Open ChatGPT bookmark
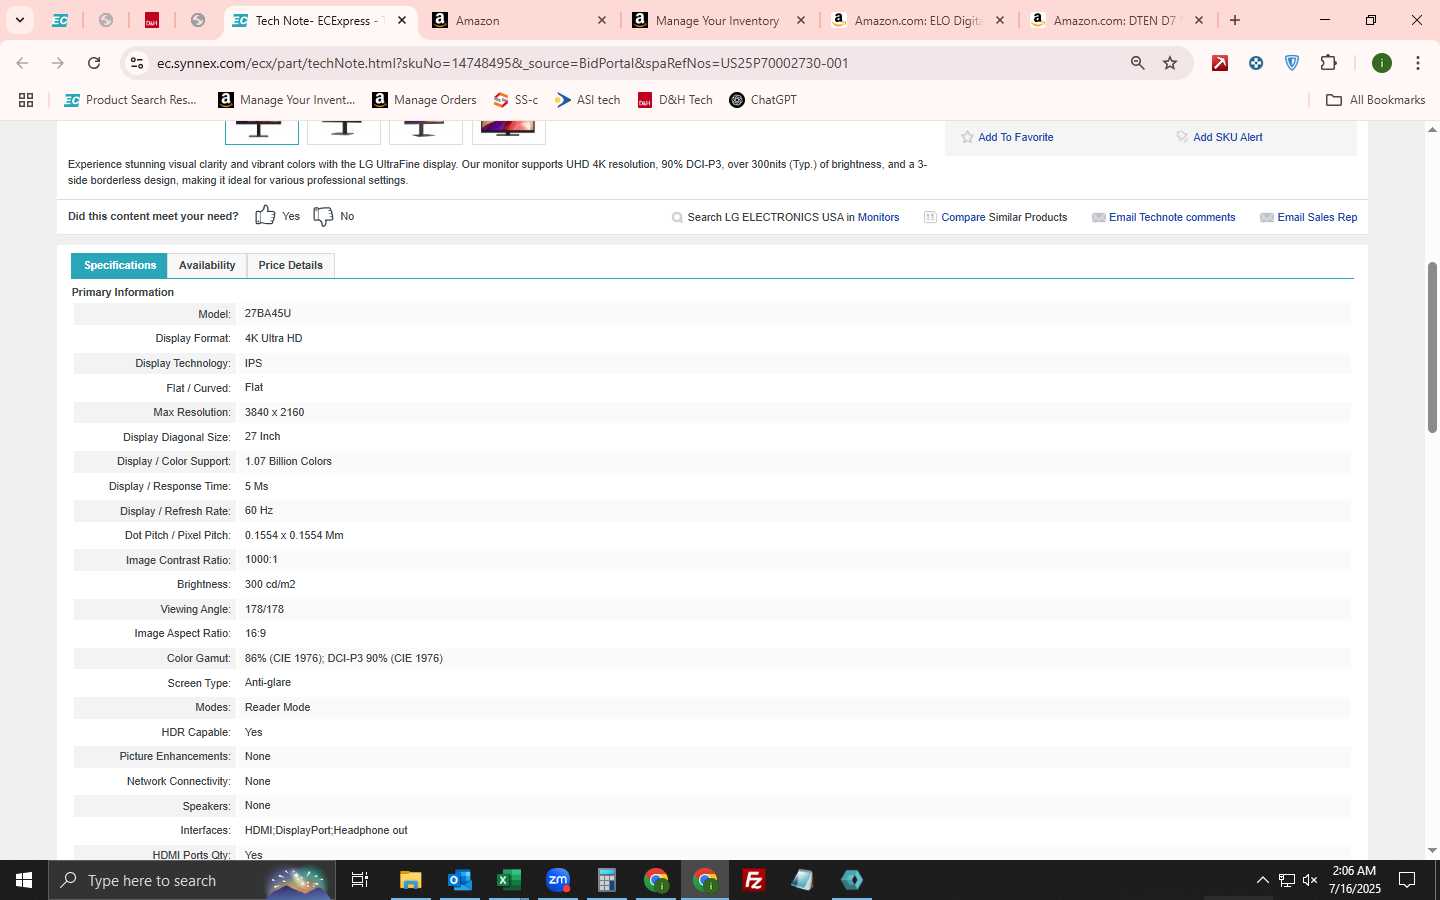 763,100
